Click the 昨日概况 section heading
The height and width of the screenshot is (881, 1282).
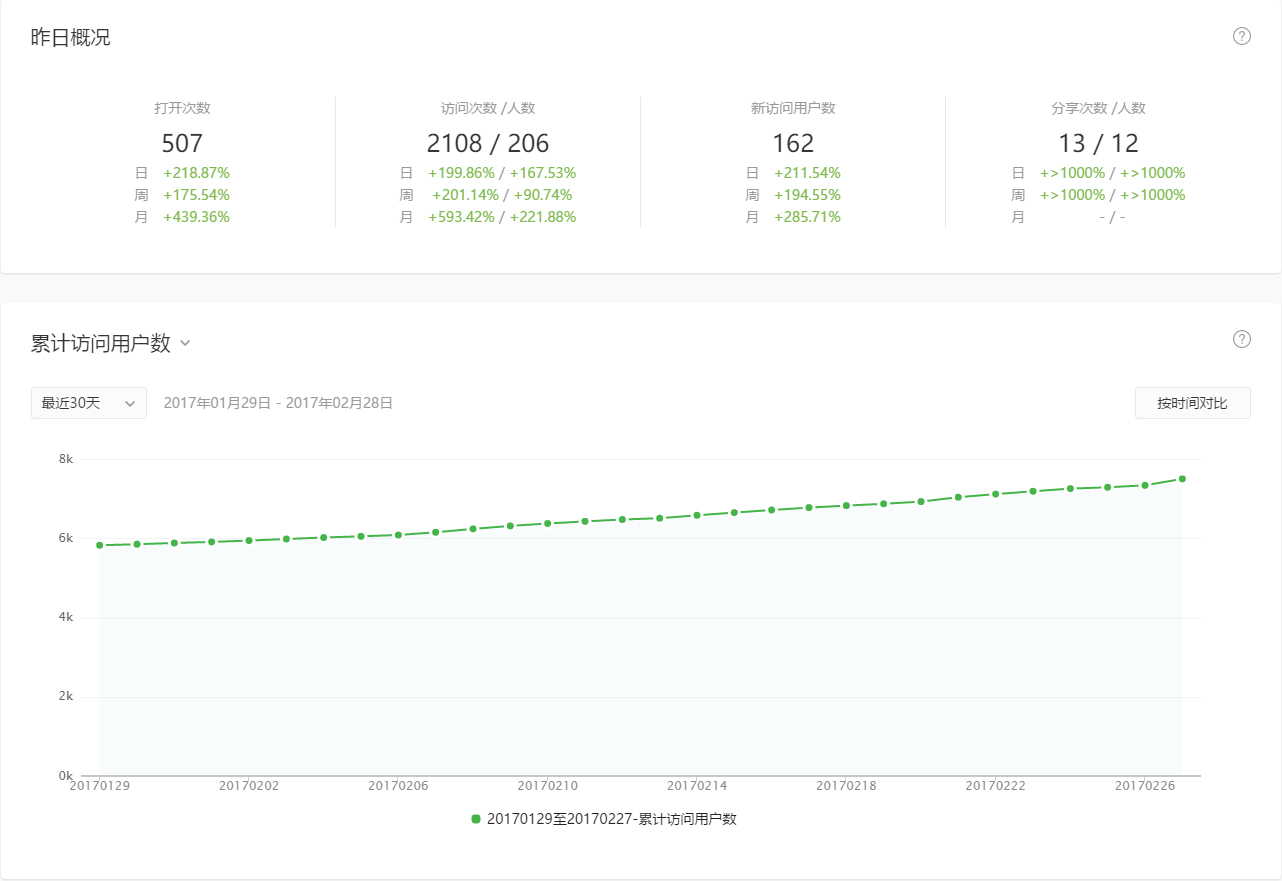coord(71,38)
